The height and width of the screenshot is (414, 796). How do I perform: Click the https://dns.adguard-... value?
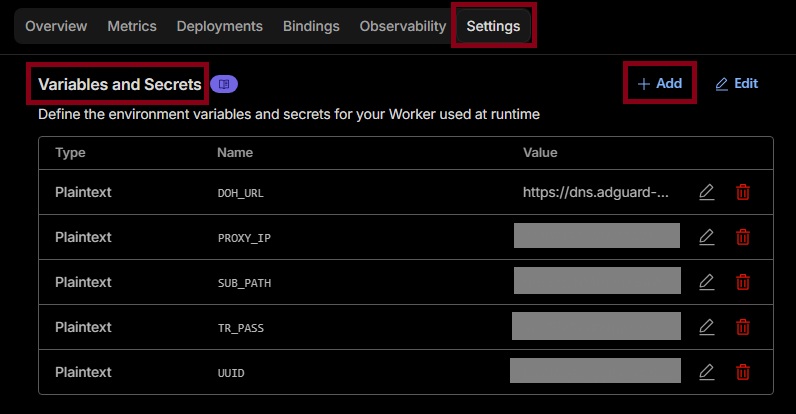click(595, 192)
